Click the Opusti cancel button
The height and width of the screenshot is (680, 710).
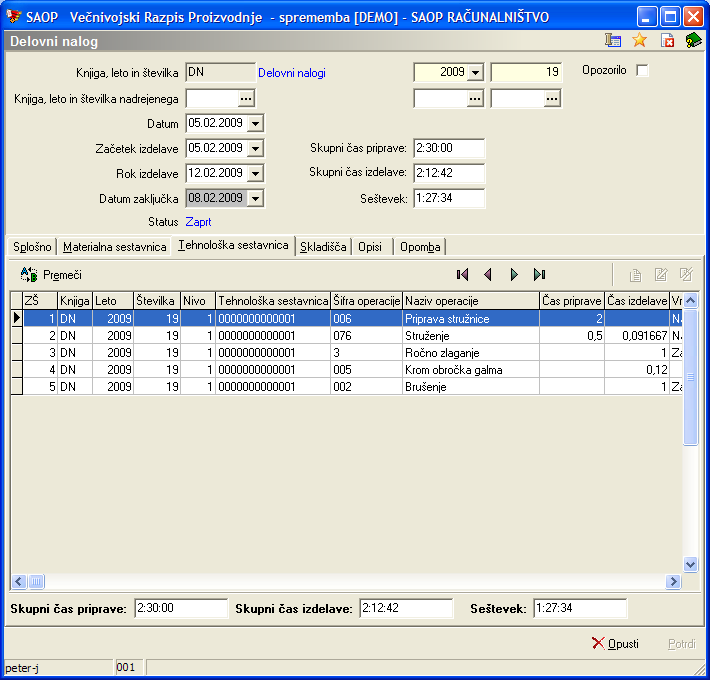[x=615, y=643]
